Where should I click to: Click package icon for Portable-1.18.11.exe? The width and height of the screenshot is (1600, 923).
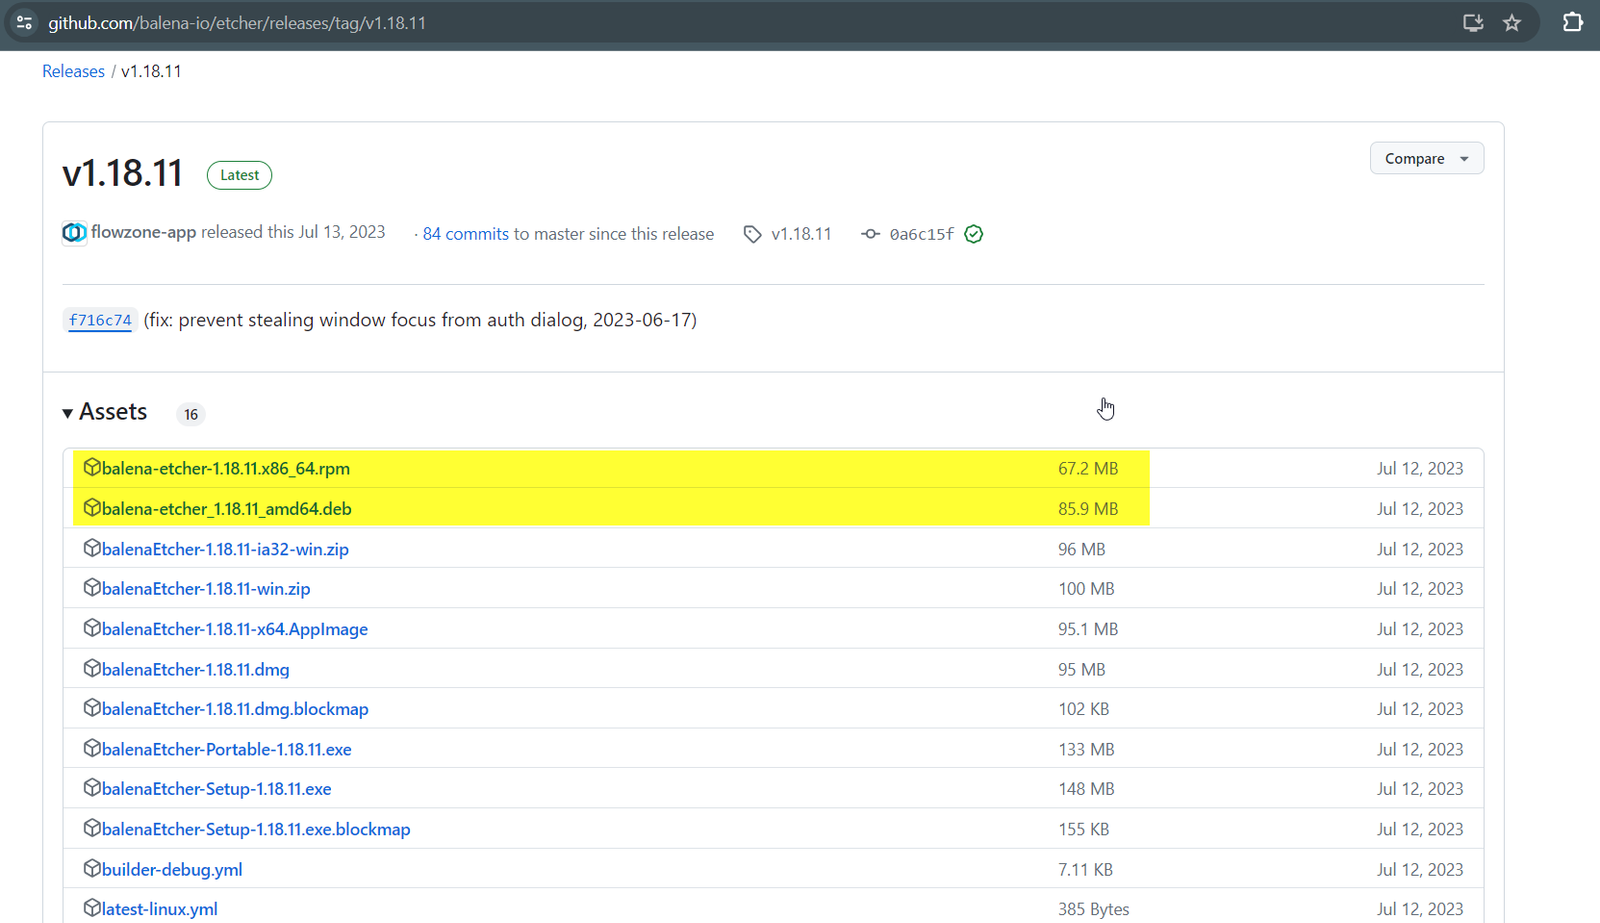click(92, 747)
